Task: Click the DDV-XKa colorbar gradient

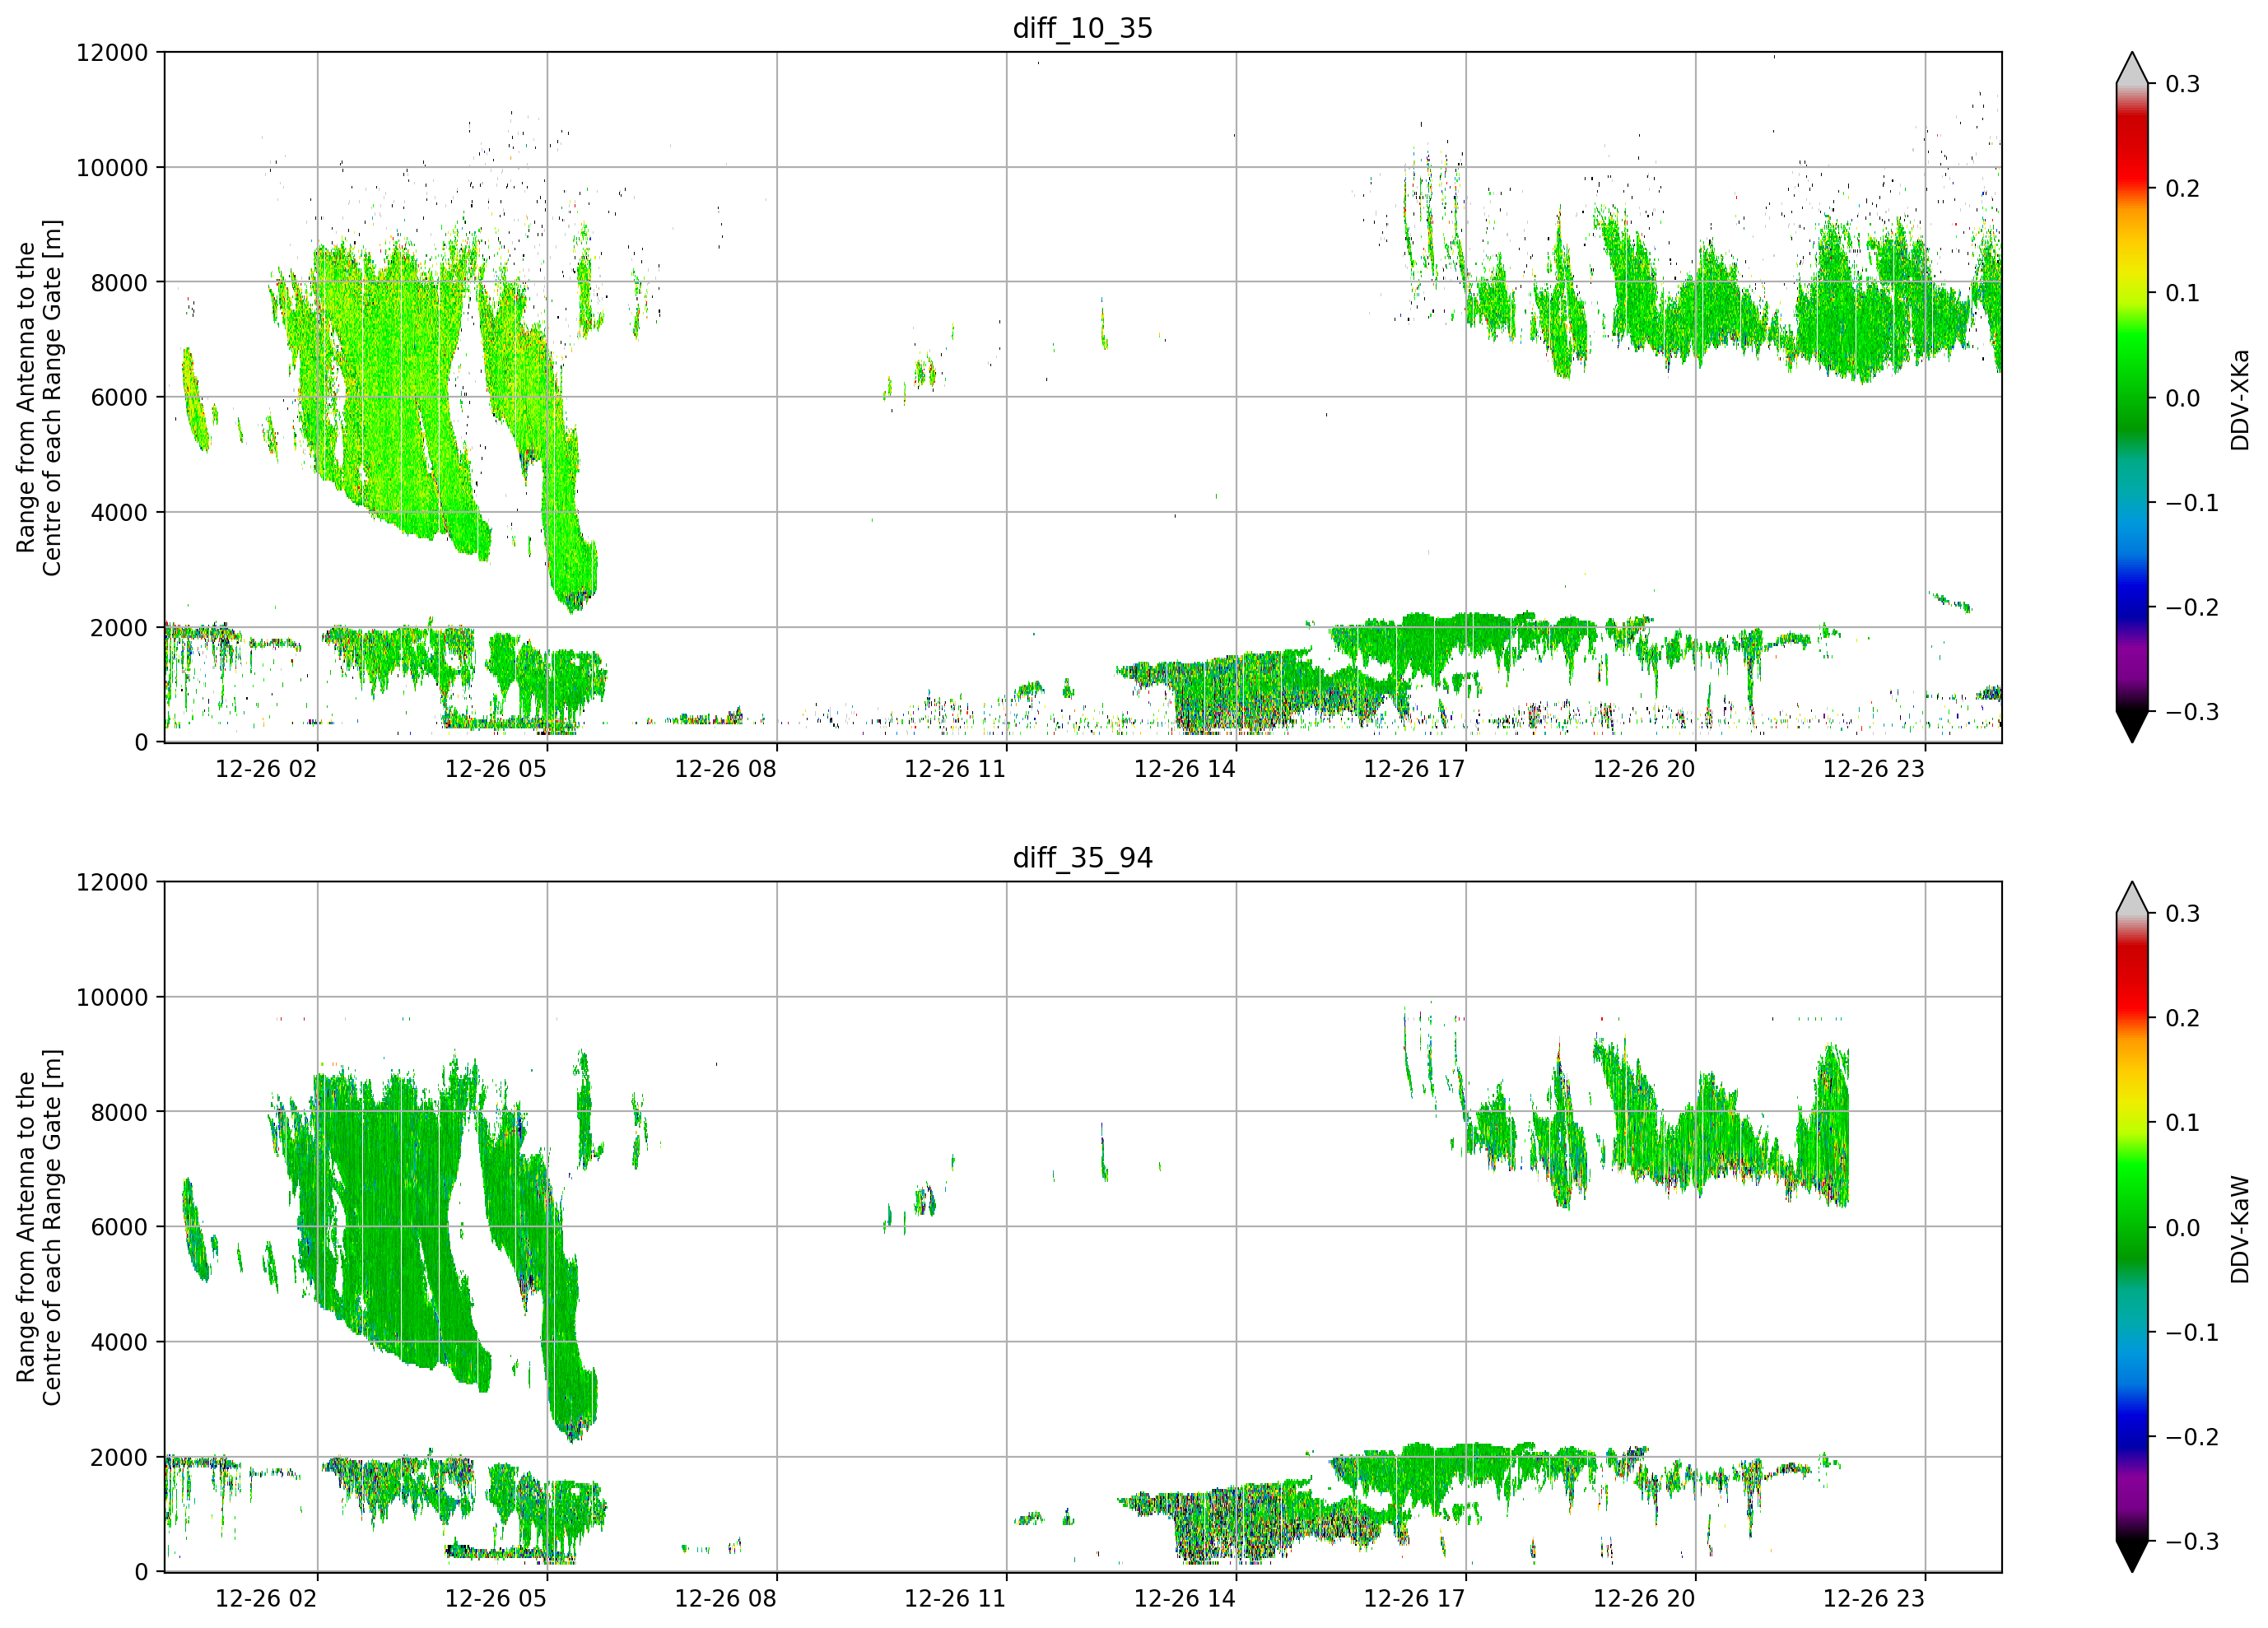Action: [x=2132, y=397]
